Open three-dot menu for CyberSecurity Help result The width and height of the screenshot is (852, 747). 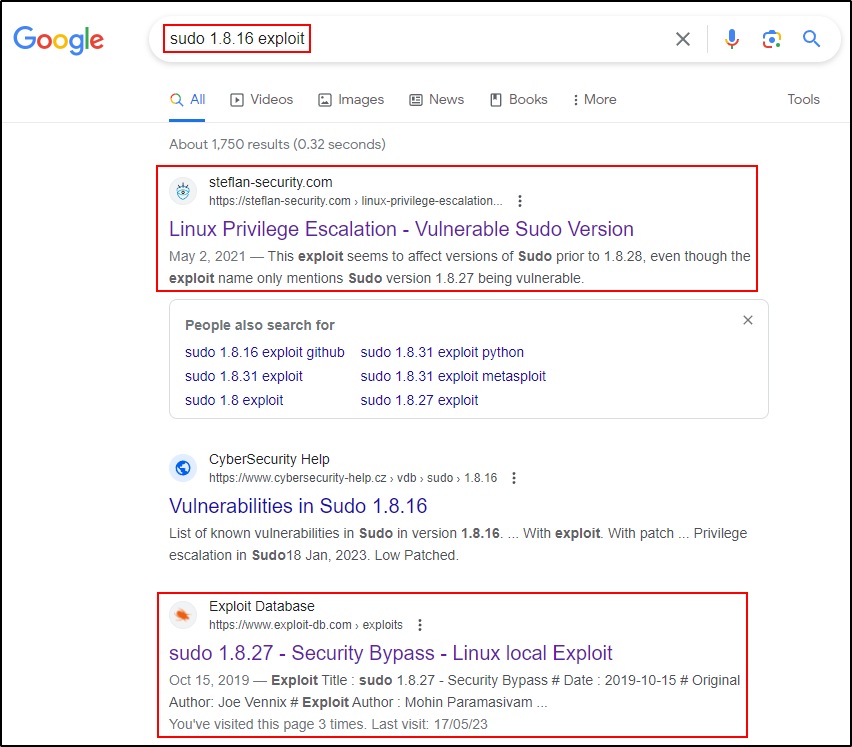[x=514, y=478]
